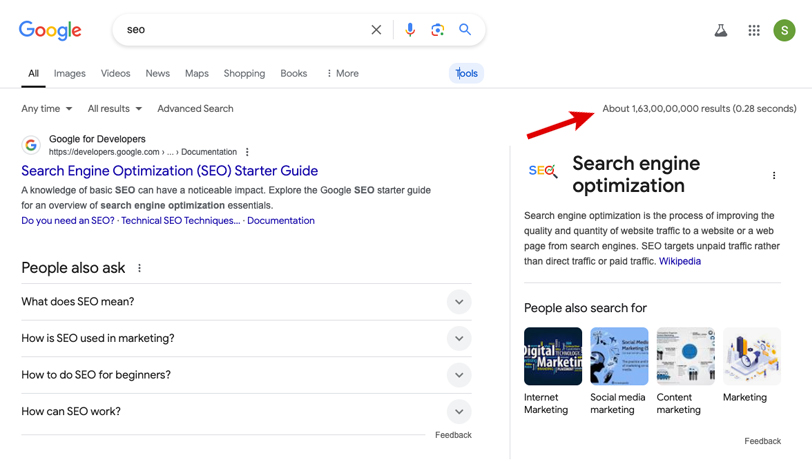Screen dimensions: 812x465
Task: Open the More tabs menu
Action: coord(342,74)
